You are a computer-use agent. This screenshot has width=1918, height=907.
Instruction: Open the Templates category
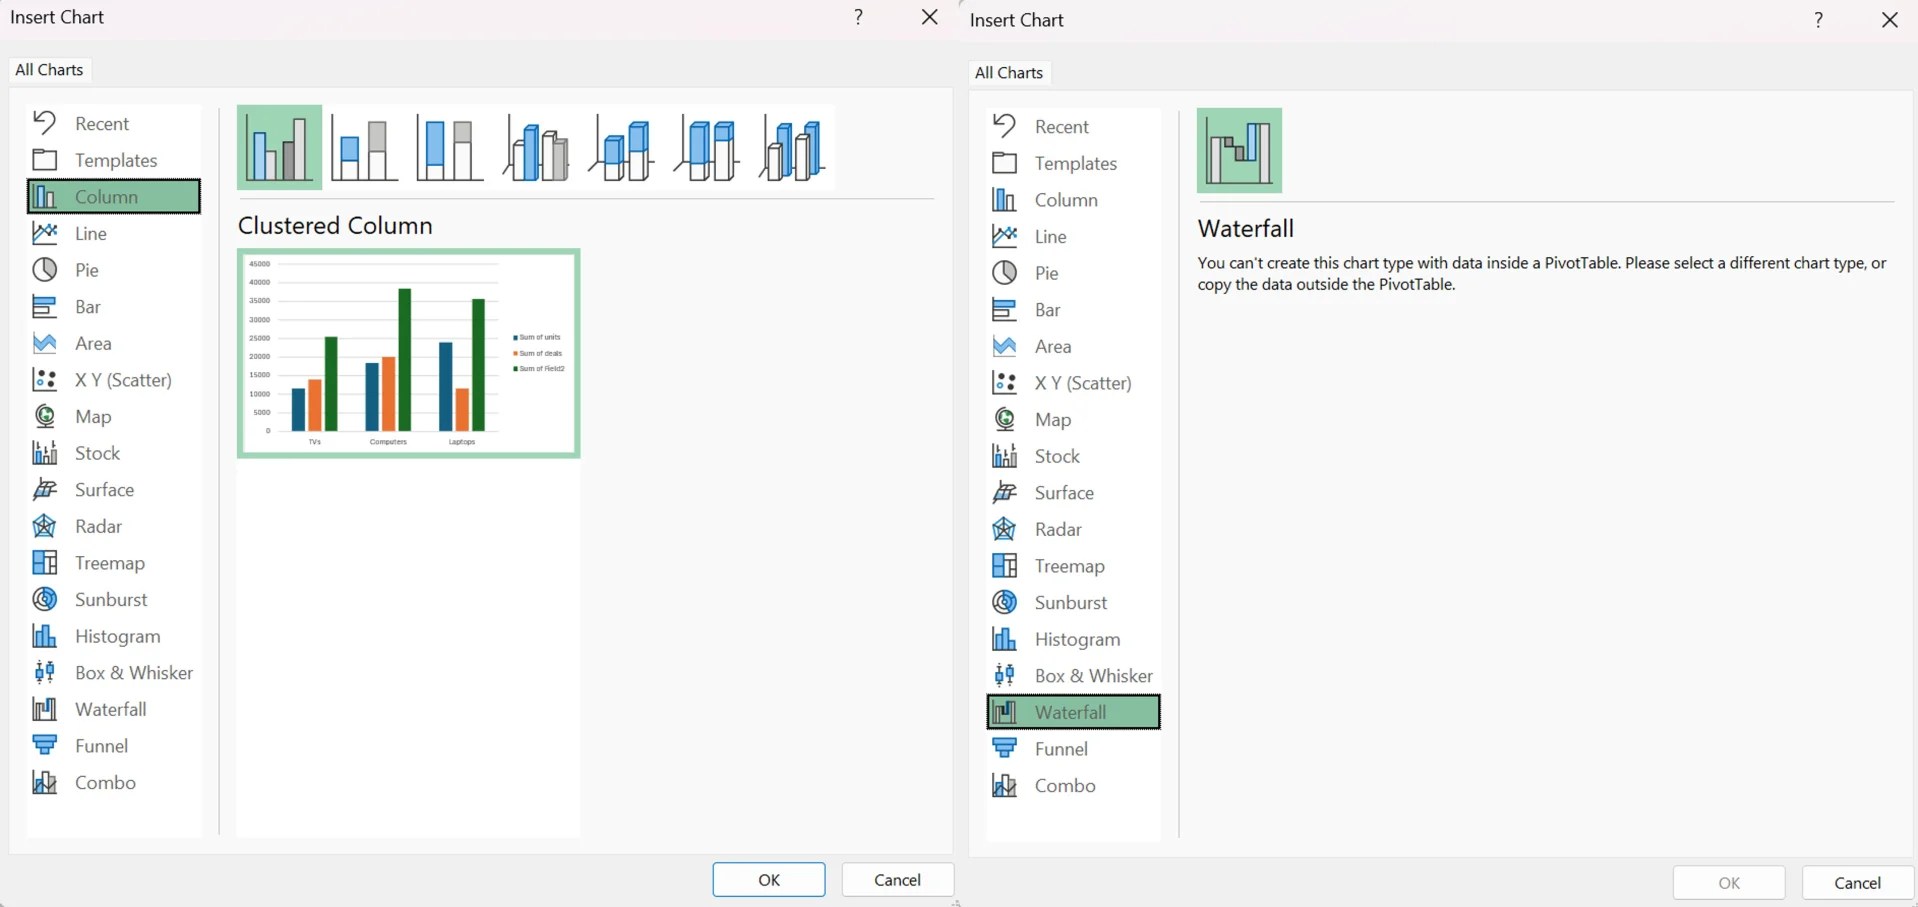point(116,160)
